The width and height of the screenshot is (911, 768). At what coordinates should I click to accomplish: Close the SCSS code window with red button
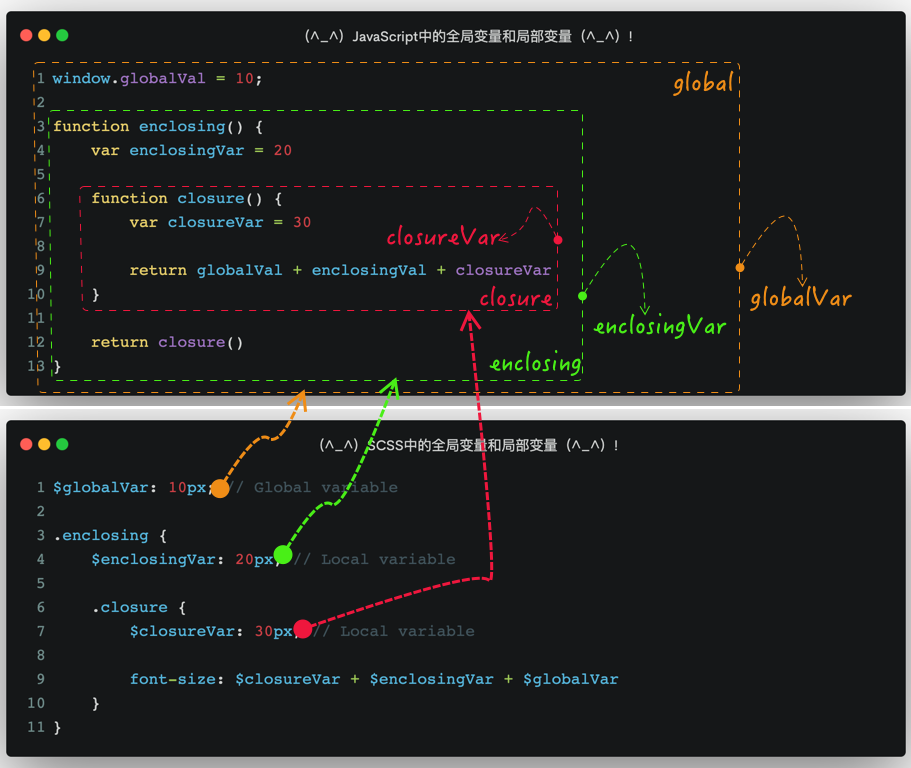[x=26, y=444]
